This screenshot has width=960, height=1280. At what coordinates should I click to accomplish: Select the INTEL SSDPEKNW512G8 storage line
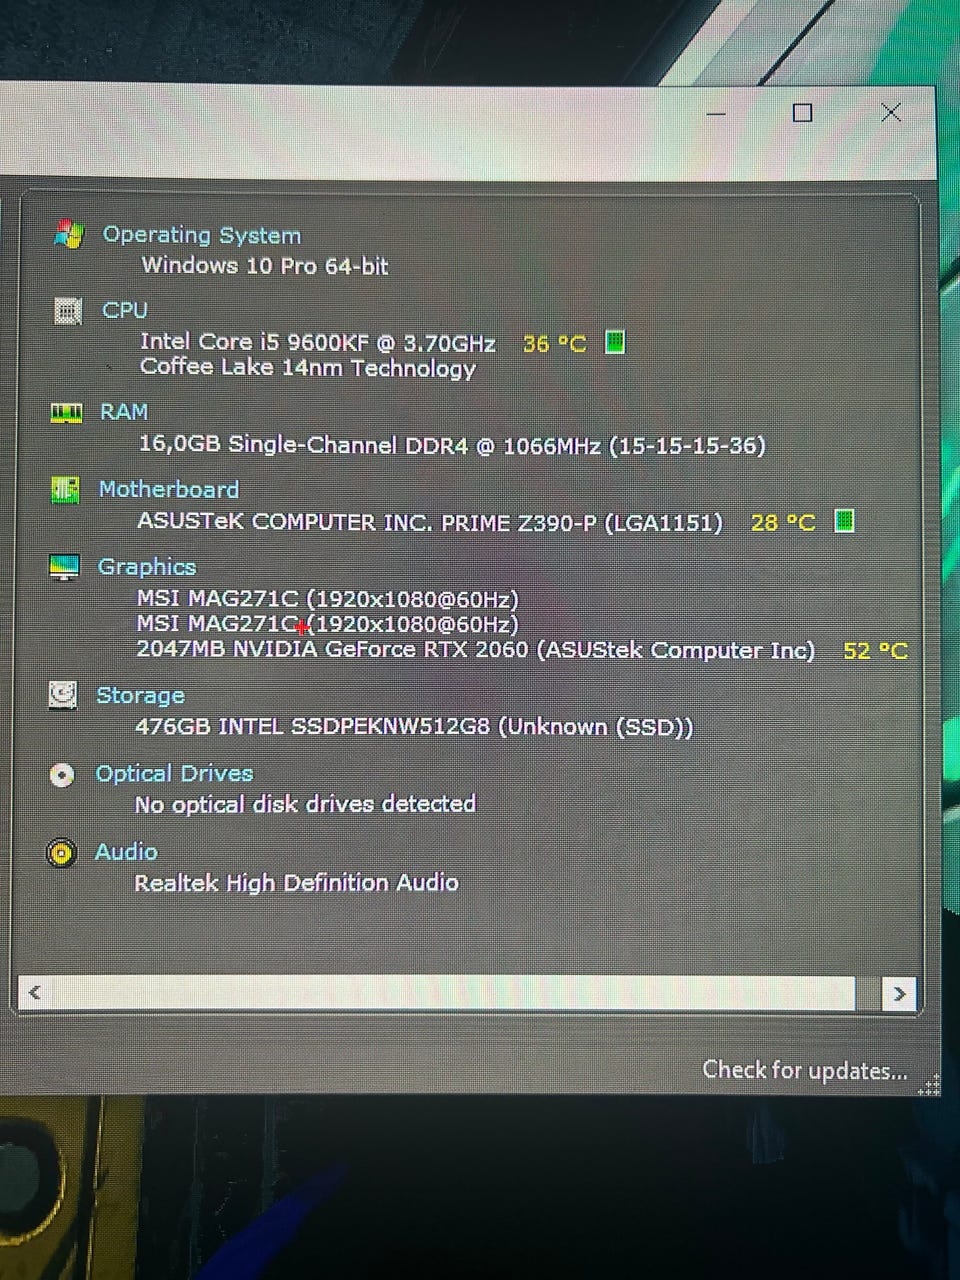414,727
